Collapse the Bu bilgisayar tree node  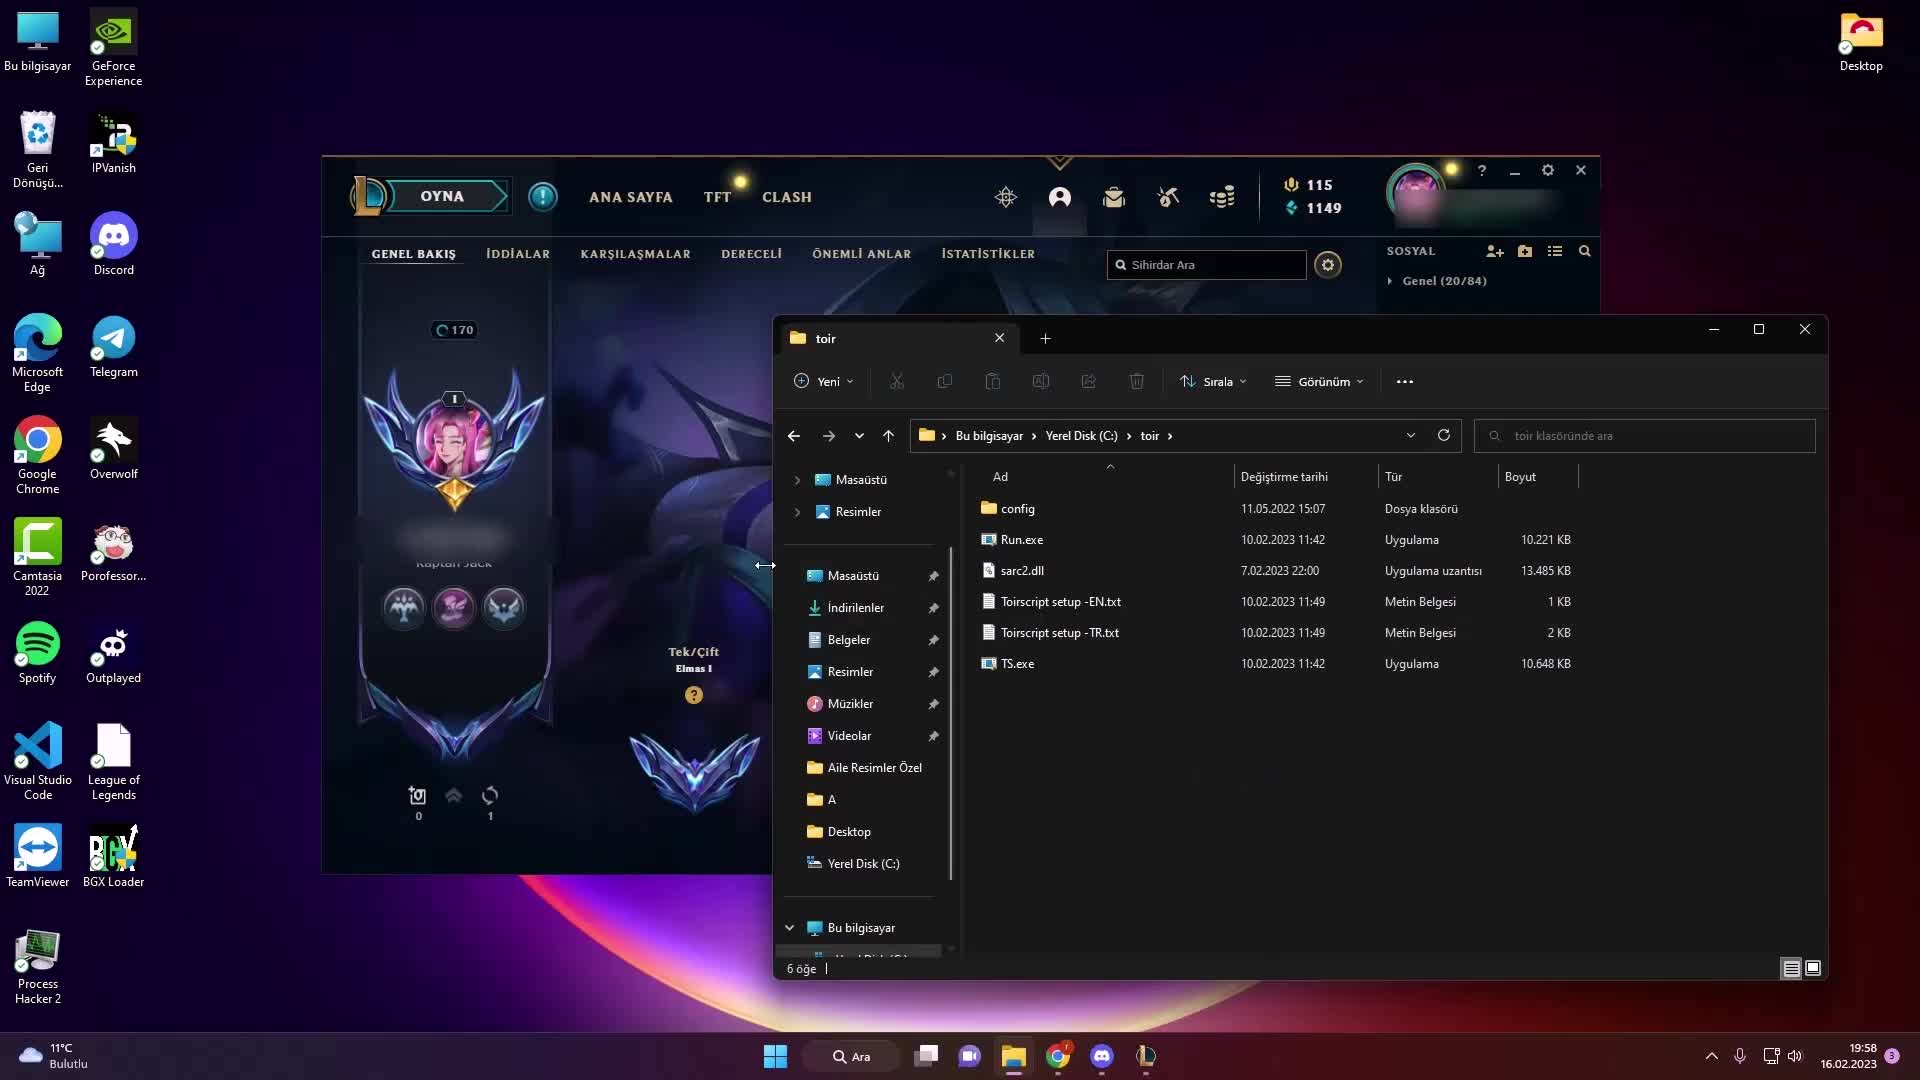click(790, 928)
